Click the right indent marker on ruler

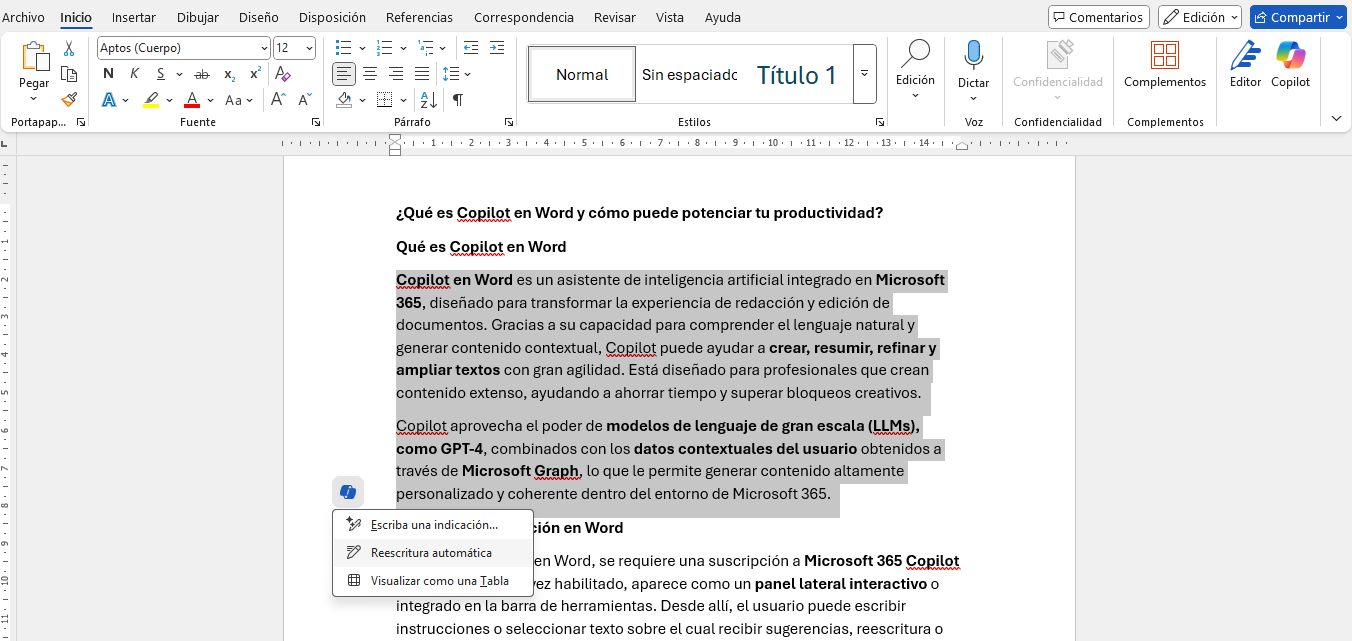[961, 146]
